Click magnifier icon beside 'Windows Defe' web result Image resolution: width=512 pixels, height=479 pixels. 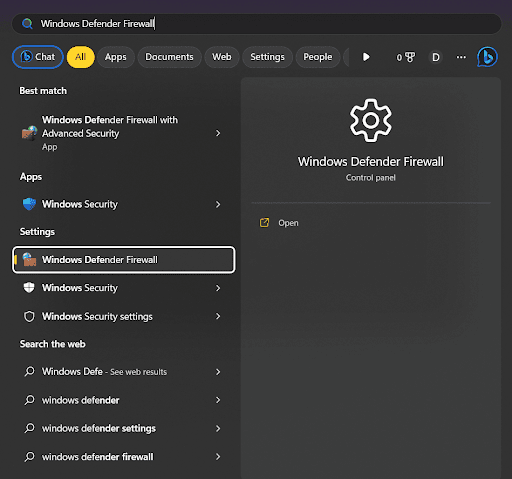pyautogui.click(x=29, y=371)
